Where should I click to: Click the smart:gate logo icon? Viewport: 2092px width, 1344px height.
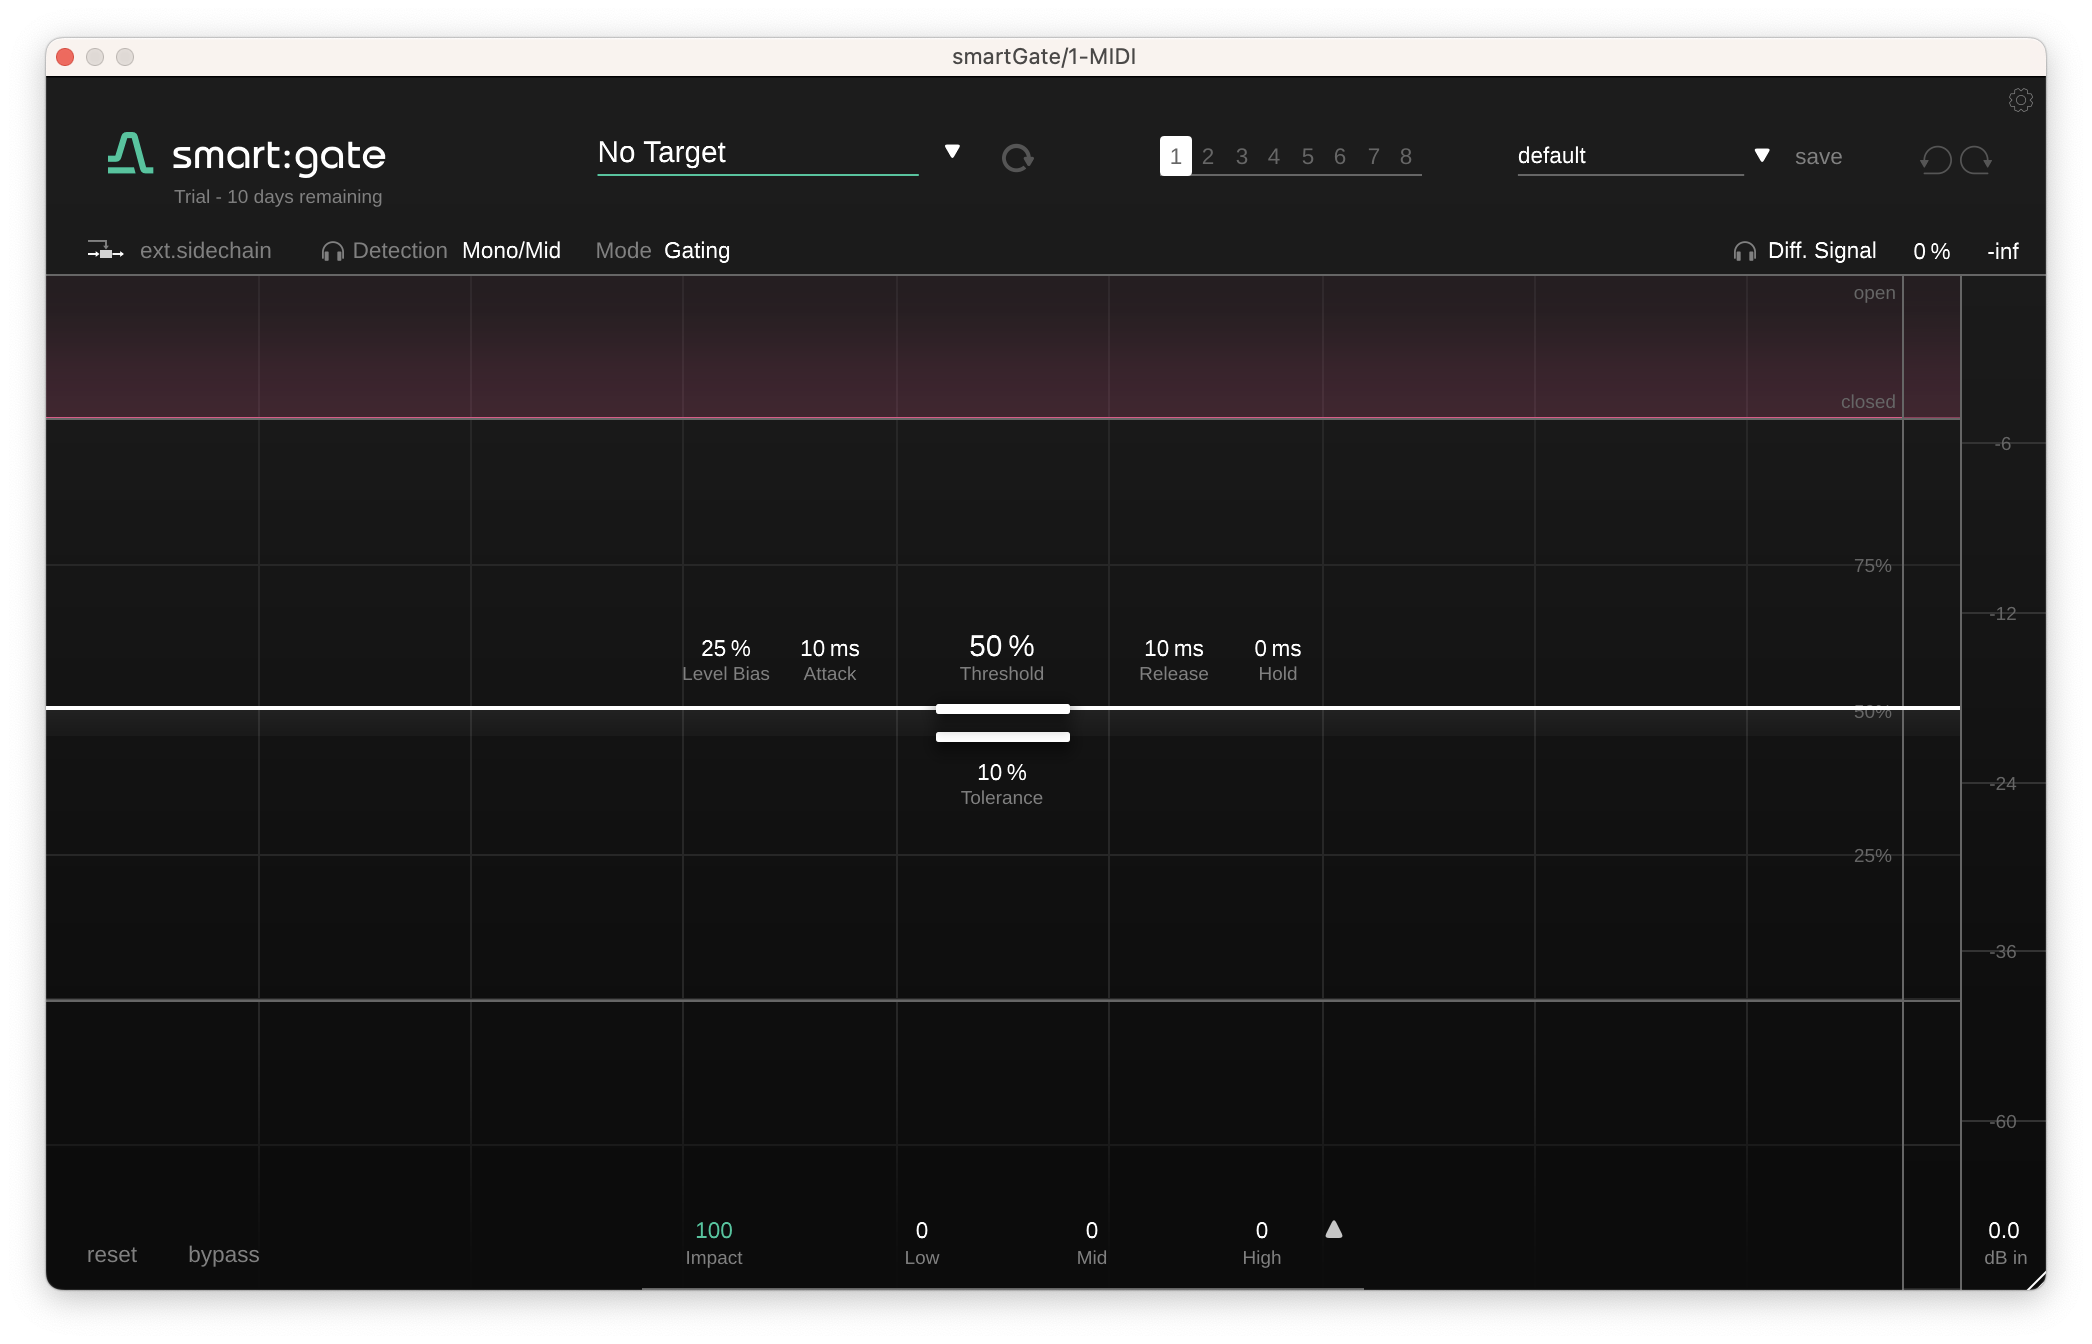(130, 154)
